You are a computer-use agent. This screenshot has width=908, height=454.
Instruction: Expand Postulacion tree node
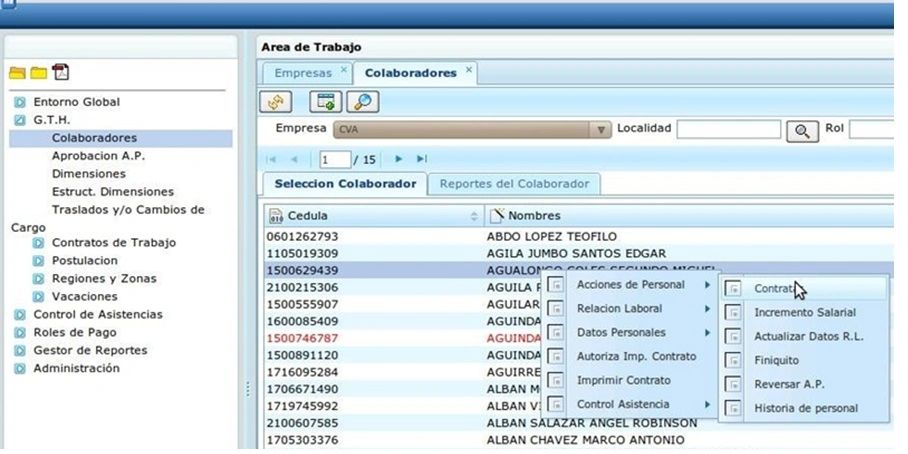tap(39, 261)
